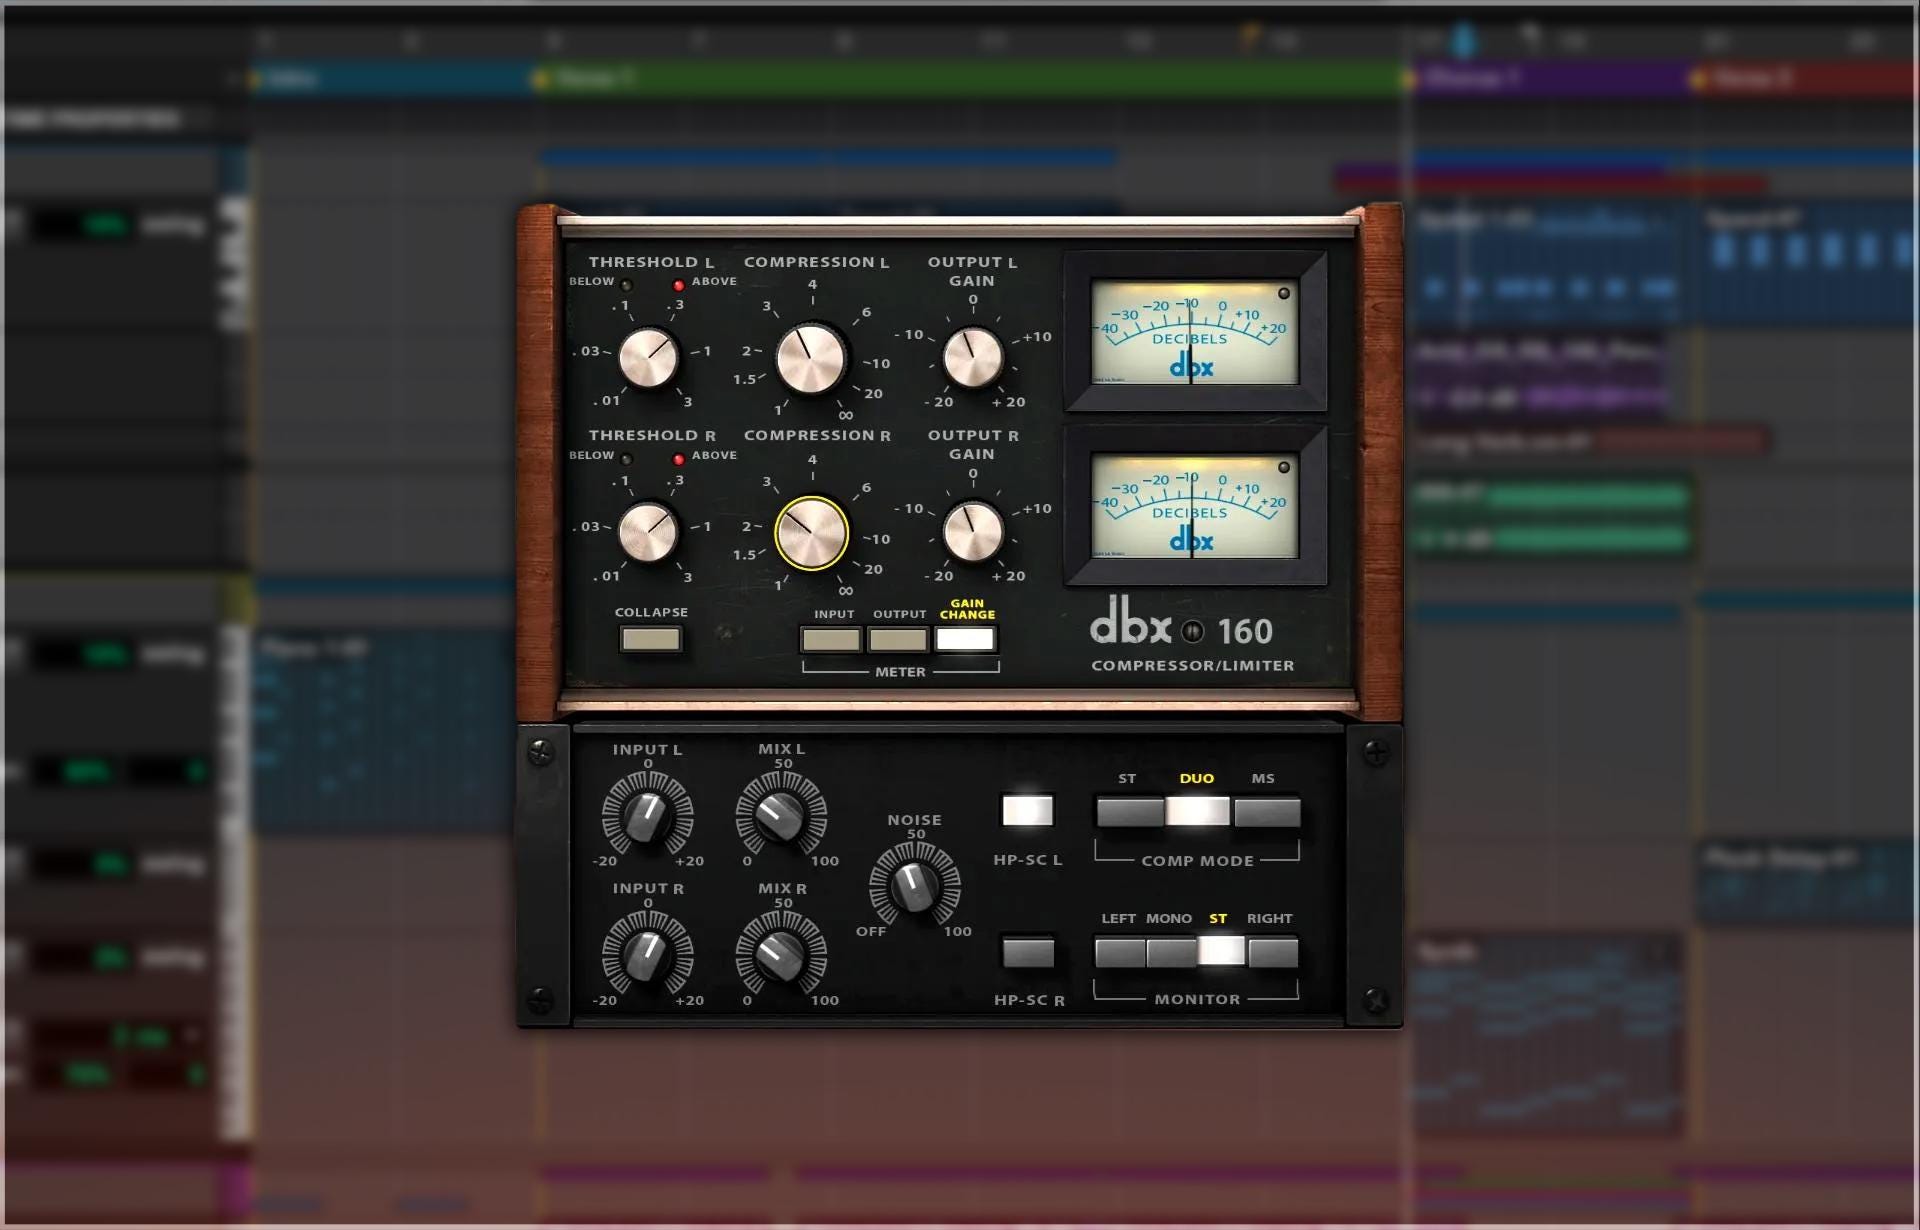
Task: Set comp mode to ST
Action: pyautogui.click(x=1130, y=811)
